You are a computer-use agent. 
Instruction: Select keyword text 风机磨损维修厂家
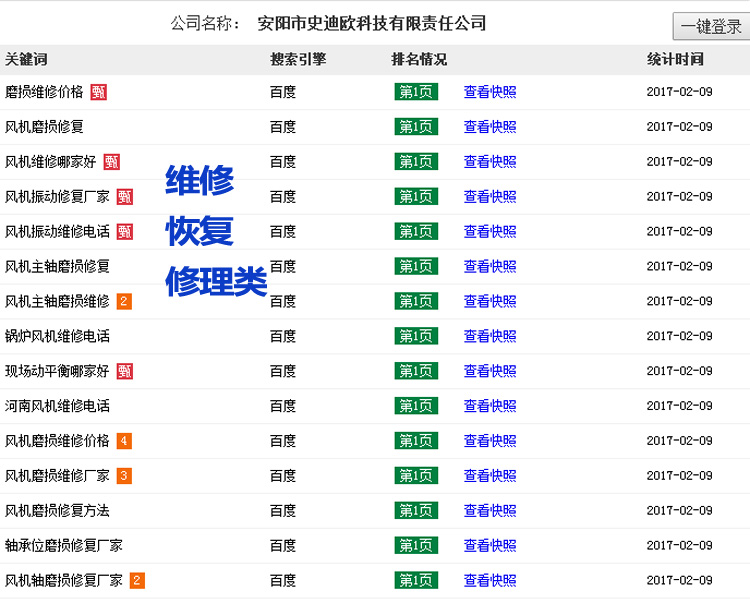point(57,476)
